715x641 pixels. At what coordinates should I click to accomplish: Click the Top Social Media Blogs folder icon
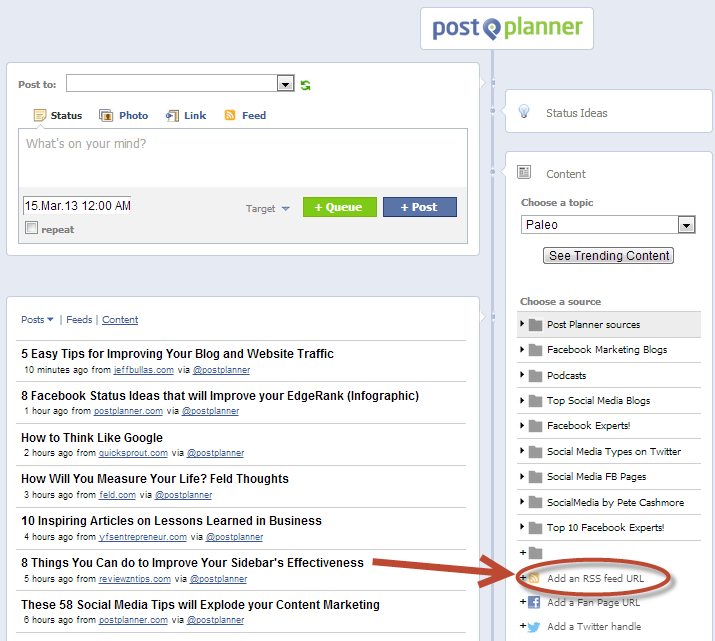pos(535,401)
